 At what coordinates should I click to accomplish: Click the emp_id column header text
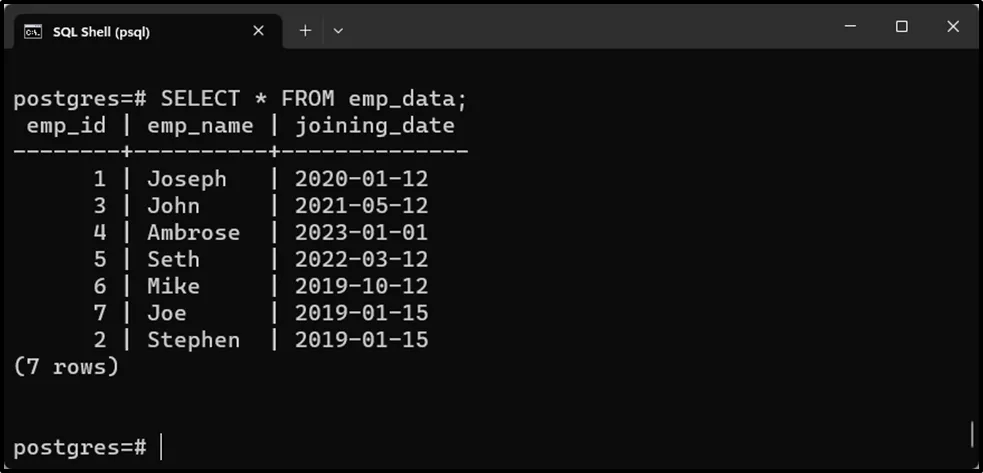66,126
